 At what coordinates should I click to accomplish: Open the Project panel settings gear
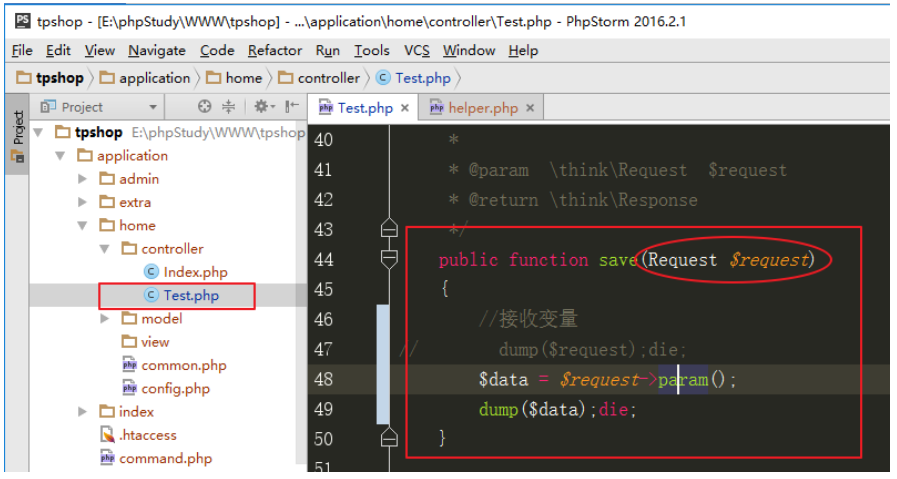tap(264, 106)
